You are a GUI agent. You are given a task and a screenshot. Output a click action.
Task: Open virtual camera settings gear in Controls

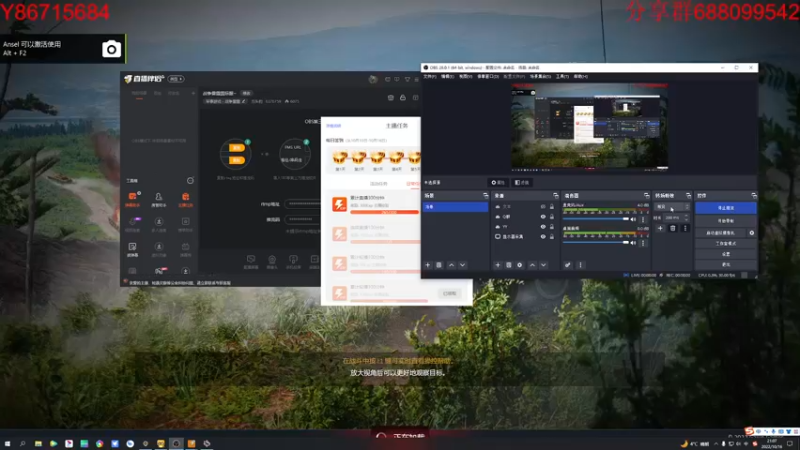click(x=752, y=233)
